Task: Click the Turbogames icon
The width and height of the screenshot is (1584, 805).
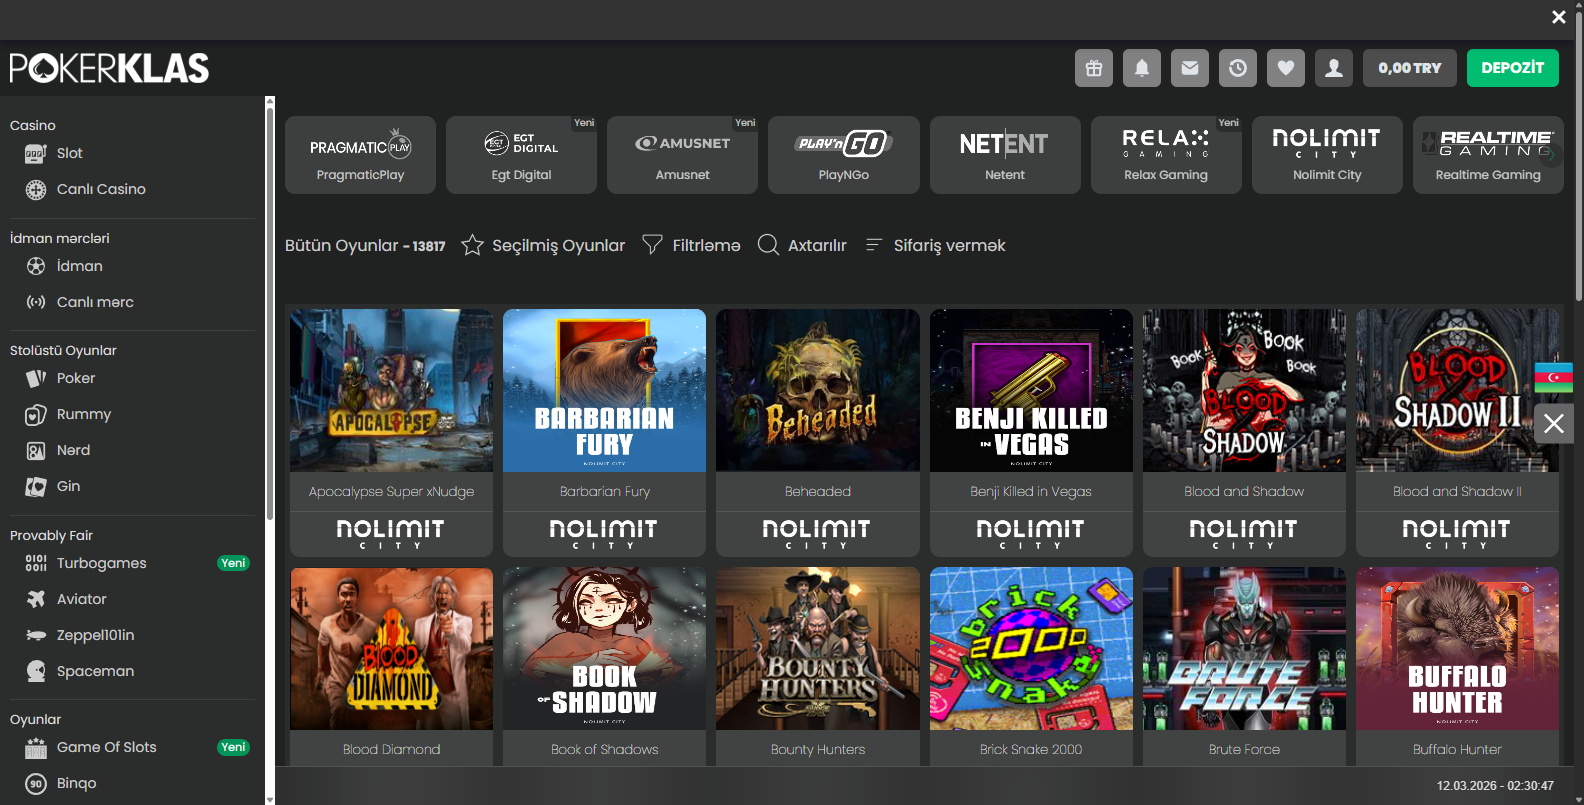Action: click(36, 563)
